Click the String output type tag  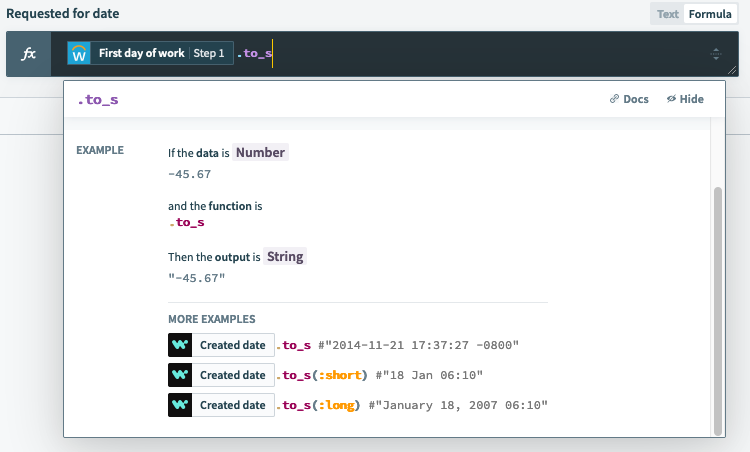point(285,256)
